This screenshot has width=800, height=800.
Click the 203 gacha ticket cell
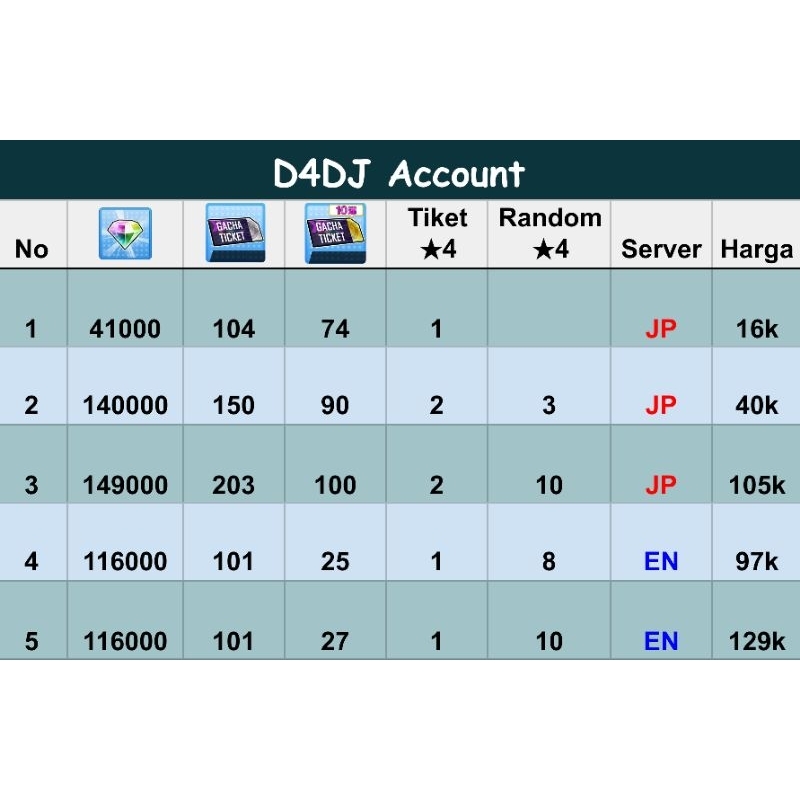234,485
